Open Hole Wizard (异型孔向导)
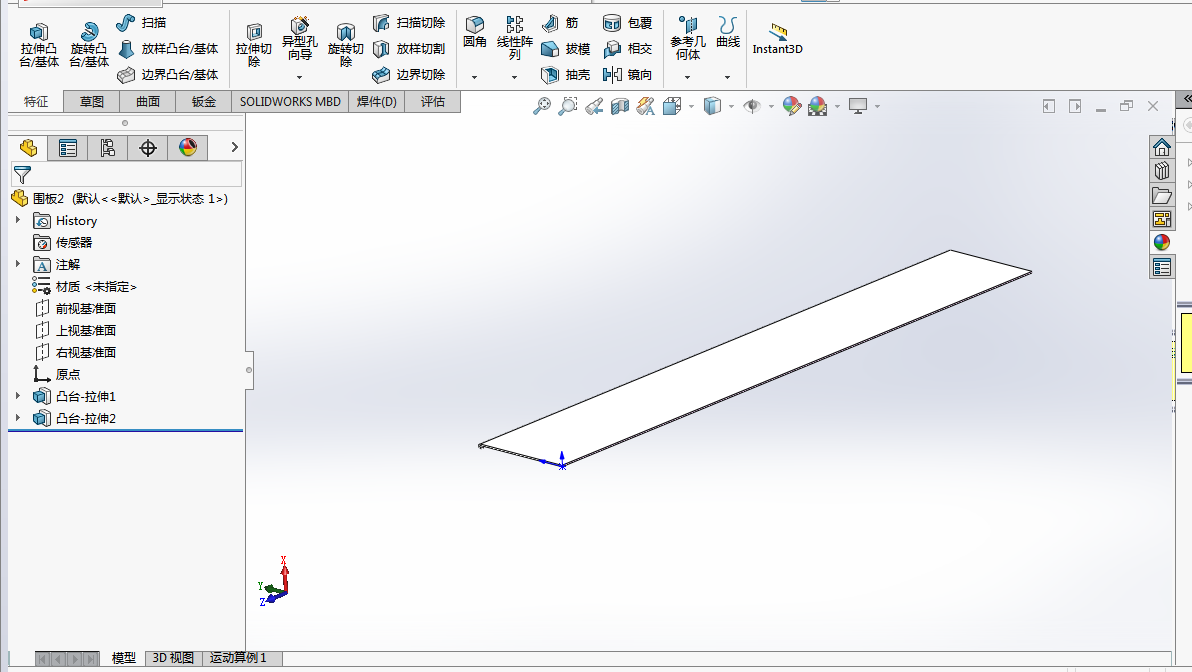 (300, 39)
